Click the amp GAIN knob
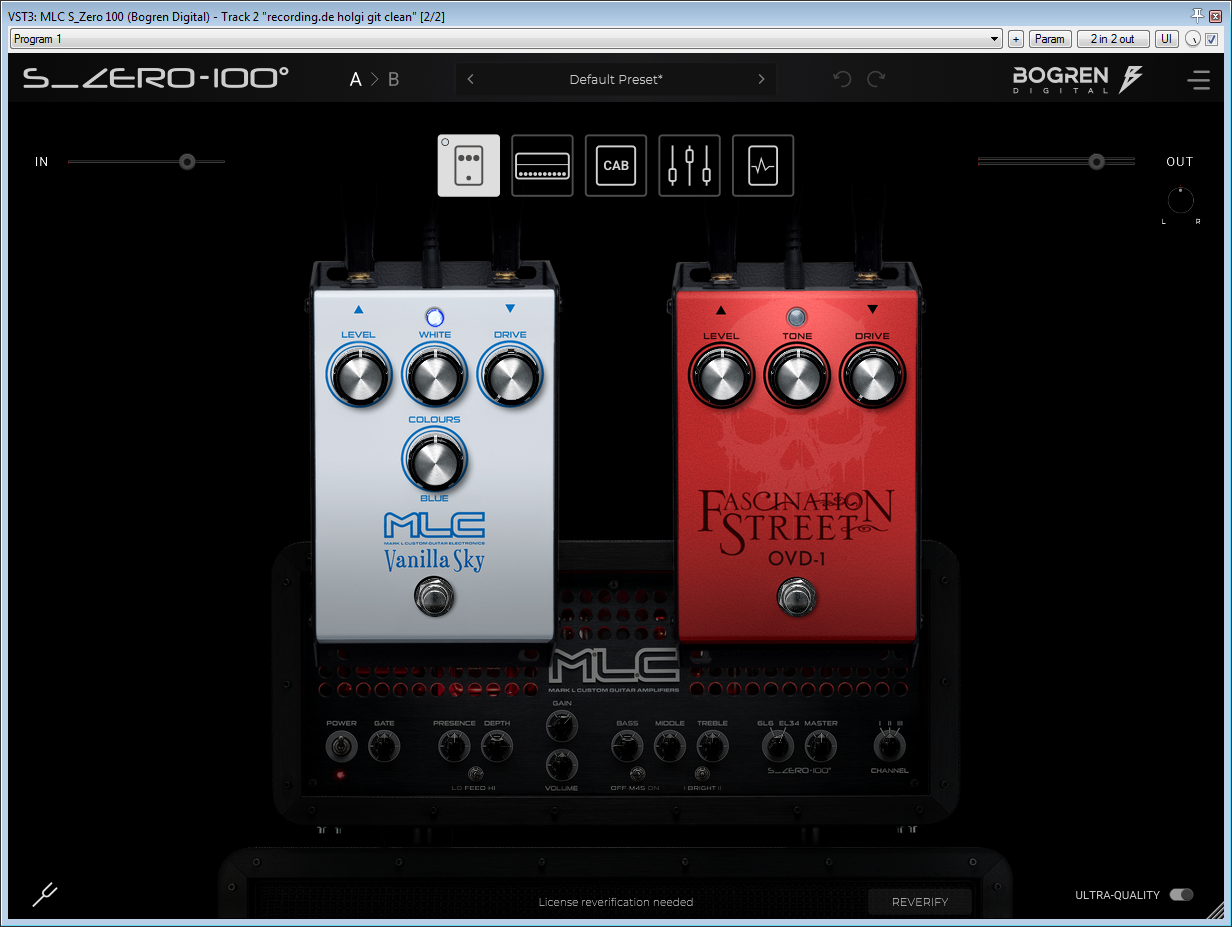The height and width of the screenshot is (927, 1232). pos(562,726)
